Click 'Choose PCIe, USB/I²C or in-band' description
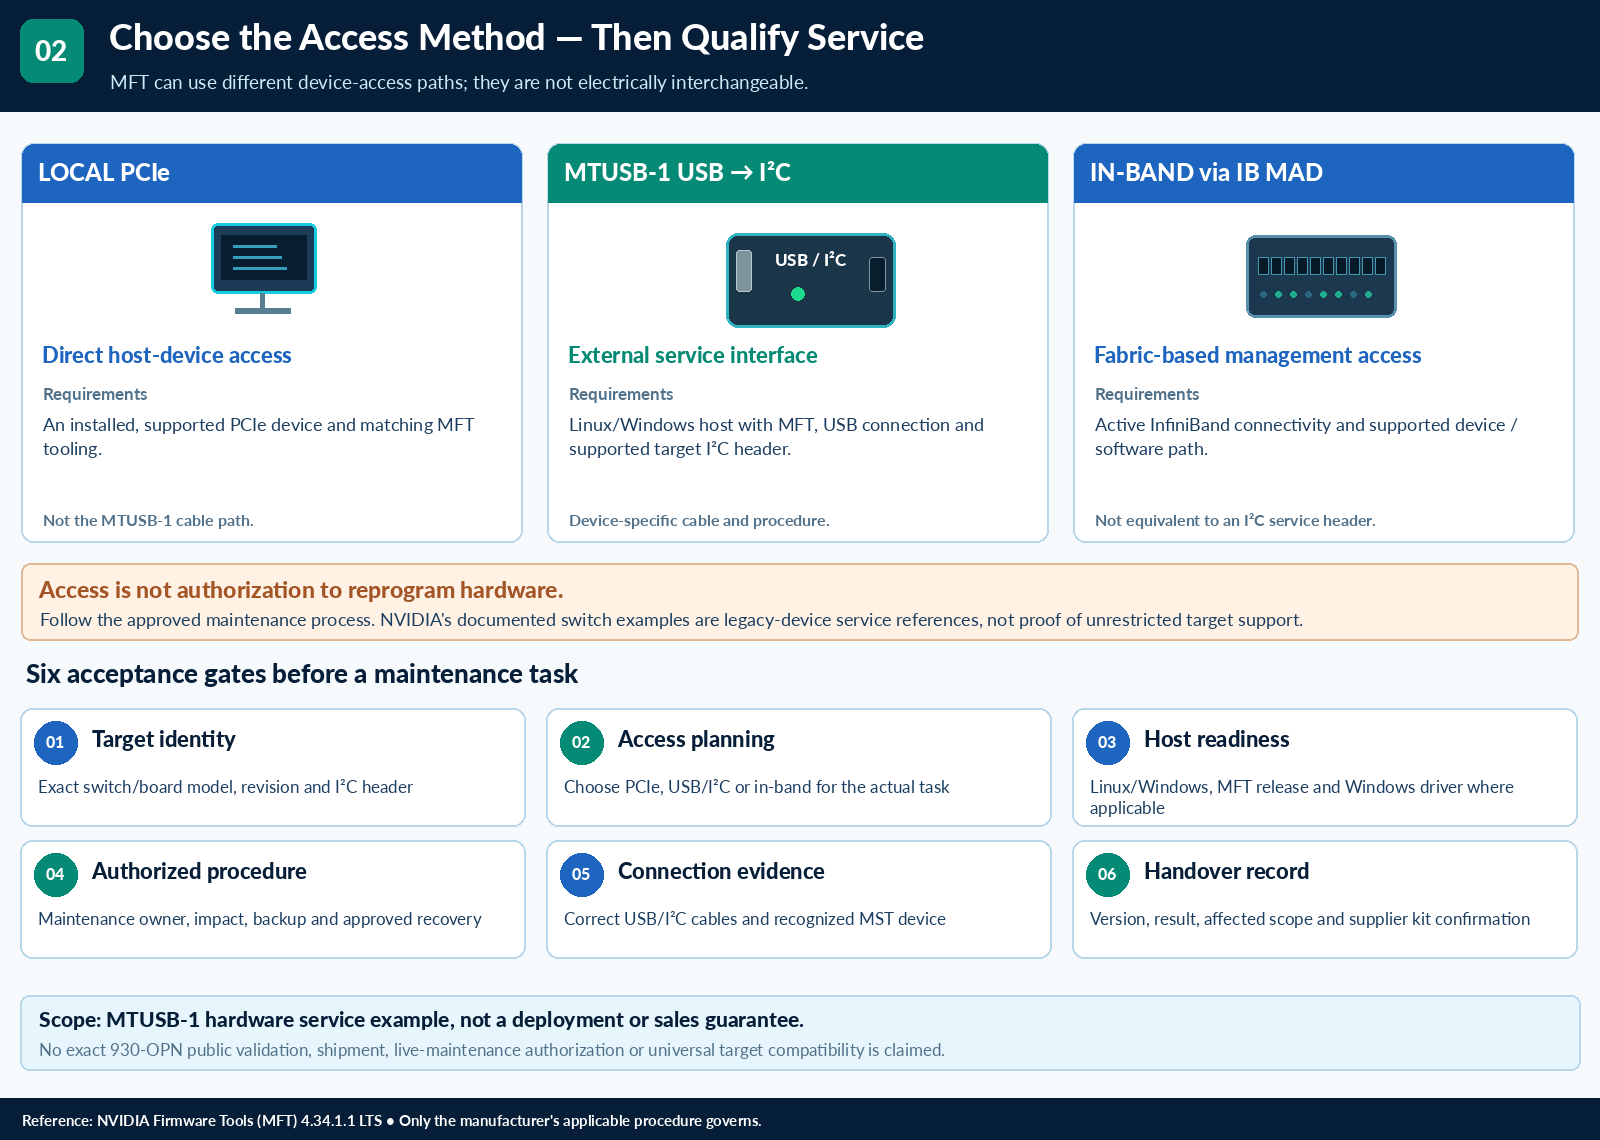 tap(757, 787)
